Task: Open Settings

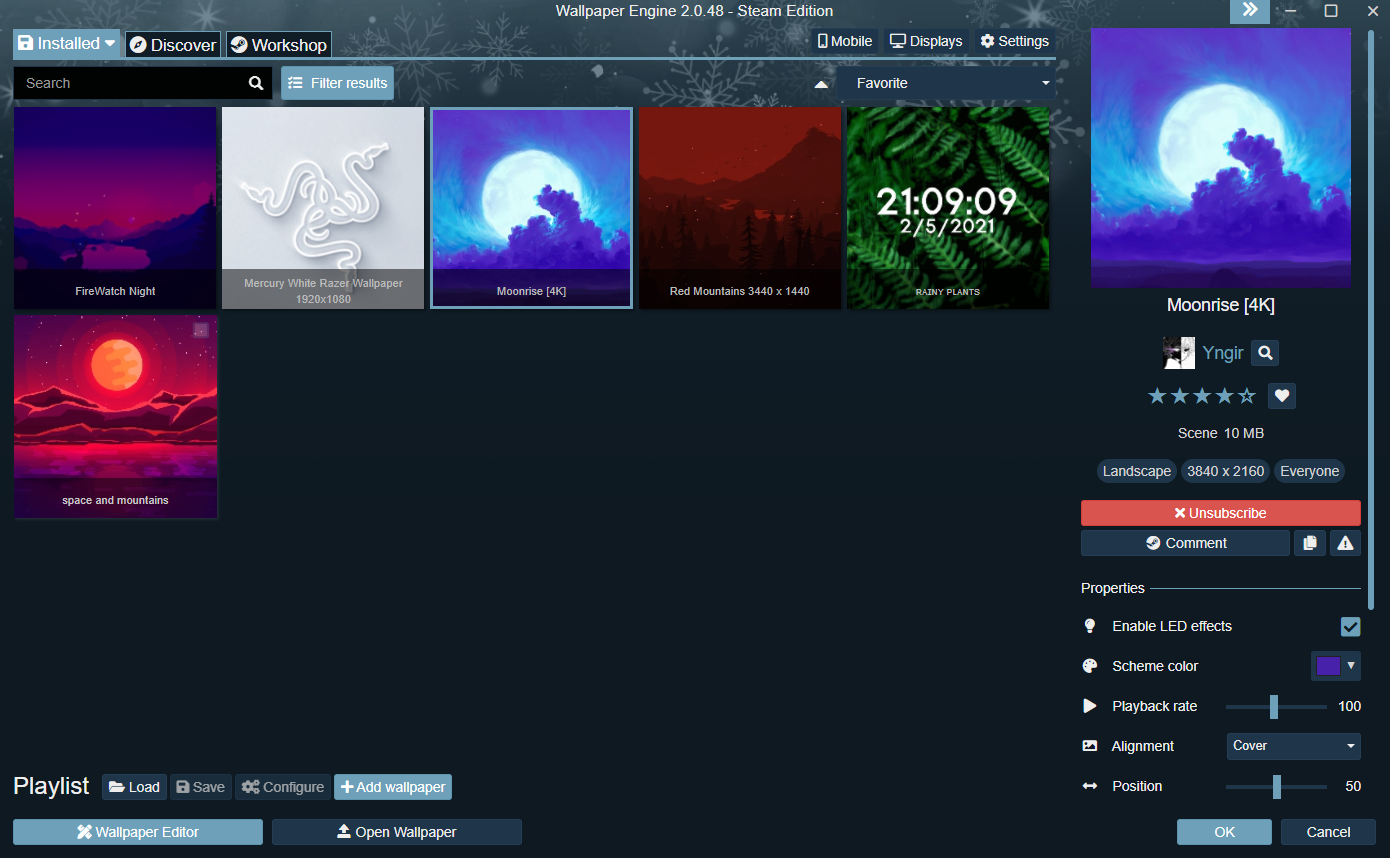Action: click(x=1015, y=41)
